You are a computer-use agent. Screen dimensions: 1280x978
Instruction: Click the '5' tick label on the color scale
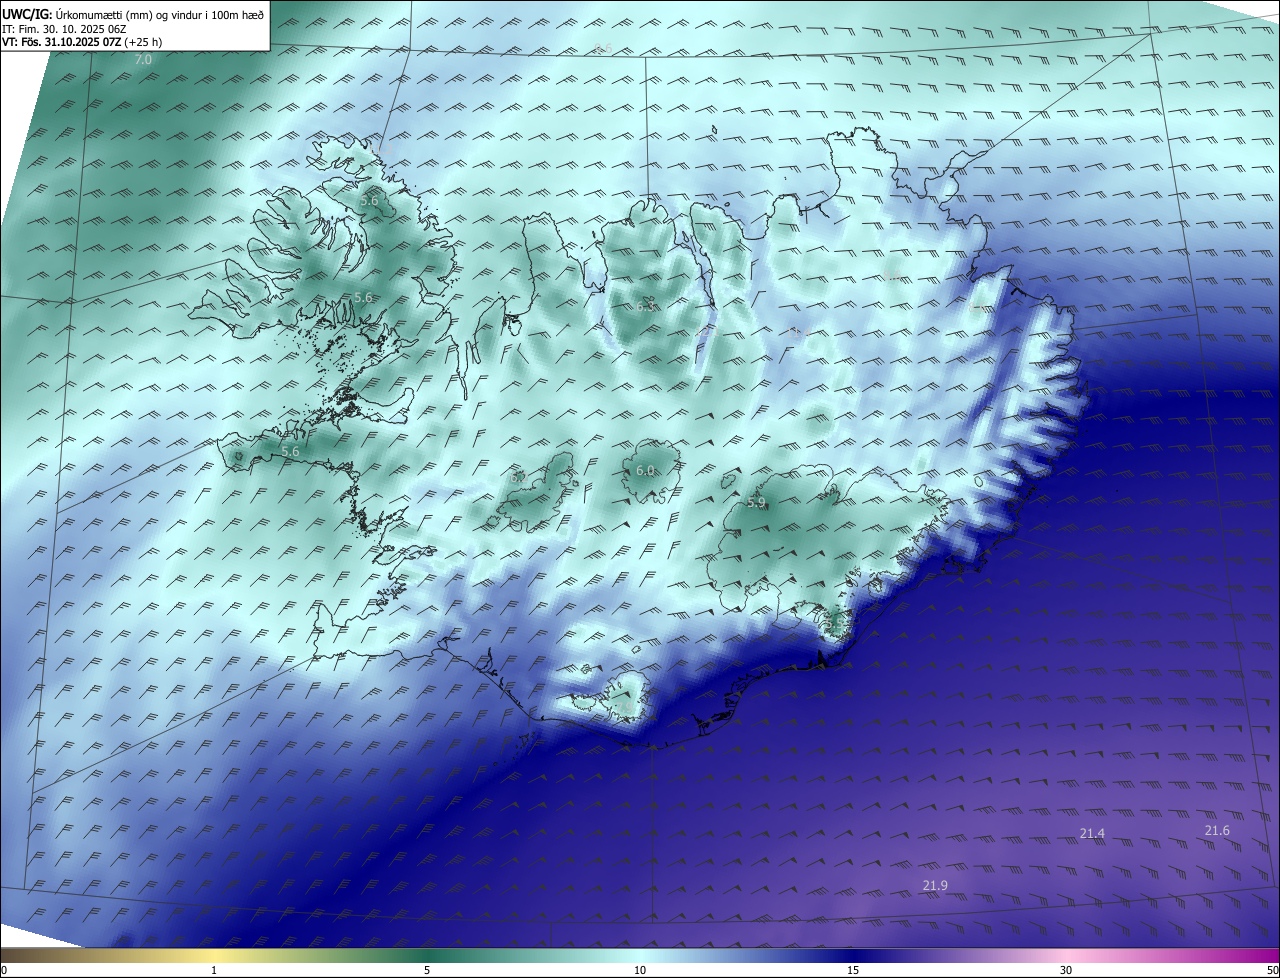coord(427,970)
